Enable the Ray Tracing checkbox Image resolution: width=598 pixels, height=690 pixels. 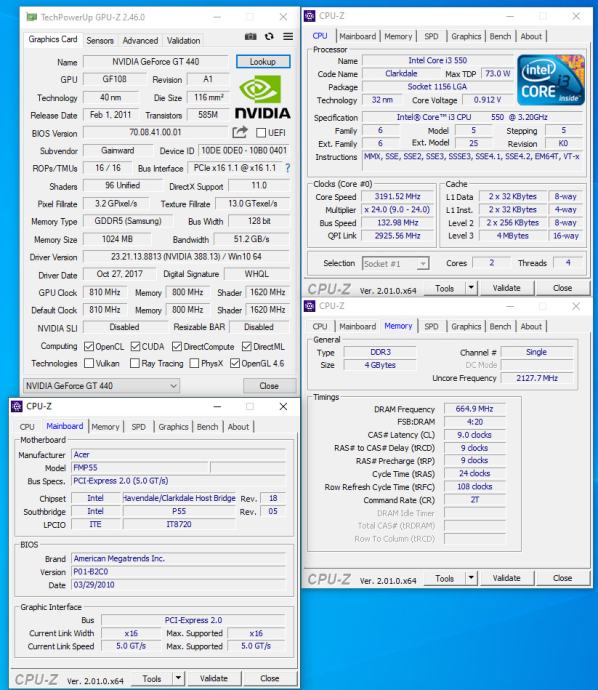point(135,363)
